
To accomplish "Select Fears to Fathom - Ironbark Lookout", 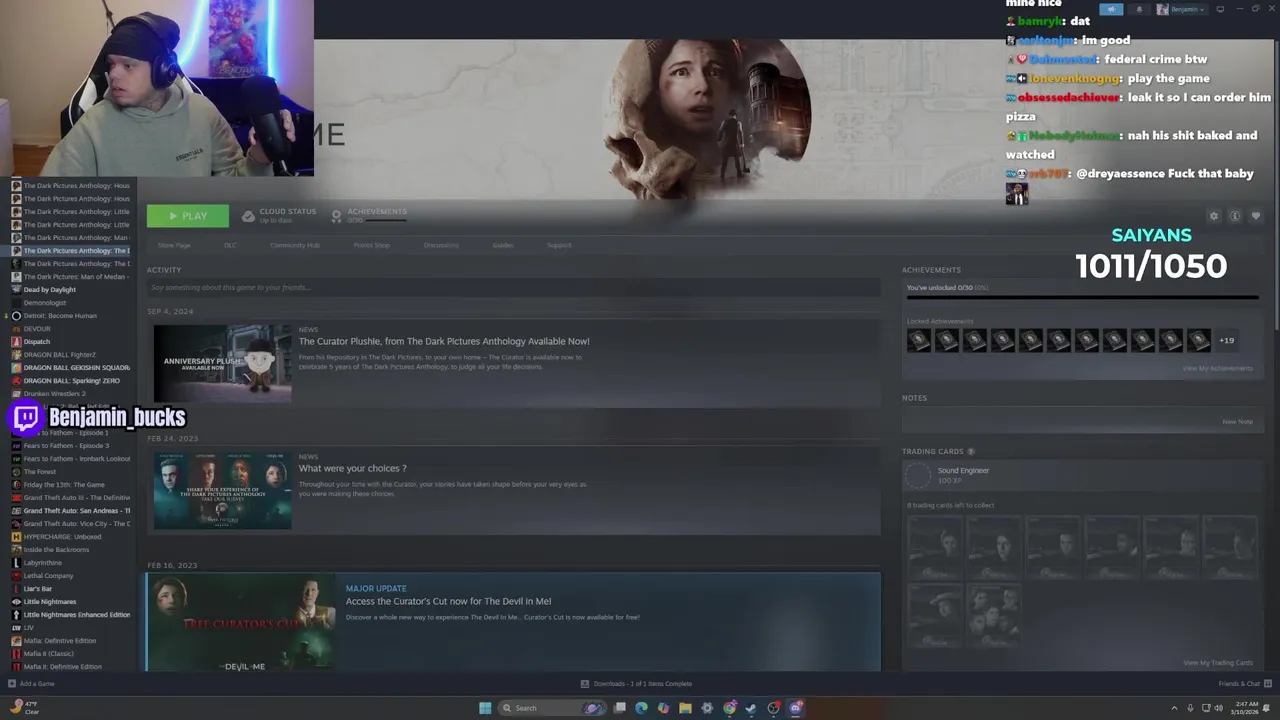I will coord(77,459).
